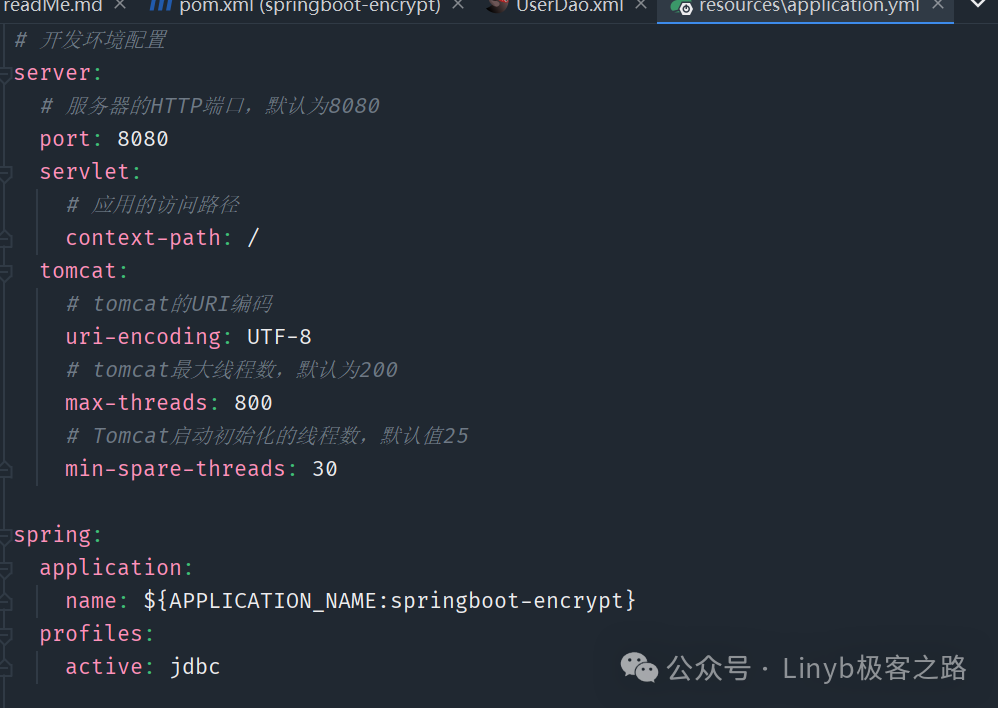Click fold end marker beside min-spare-threads line
Viewport: 998px width, 708px height.
click(x=5, y=469)
